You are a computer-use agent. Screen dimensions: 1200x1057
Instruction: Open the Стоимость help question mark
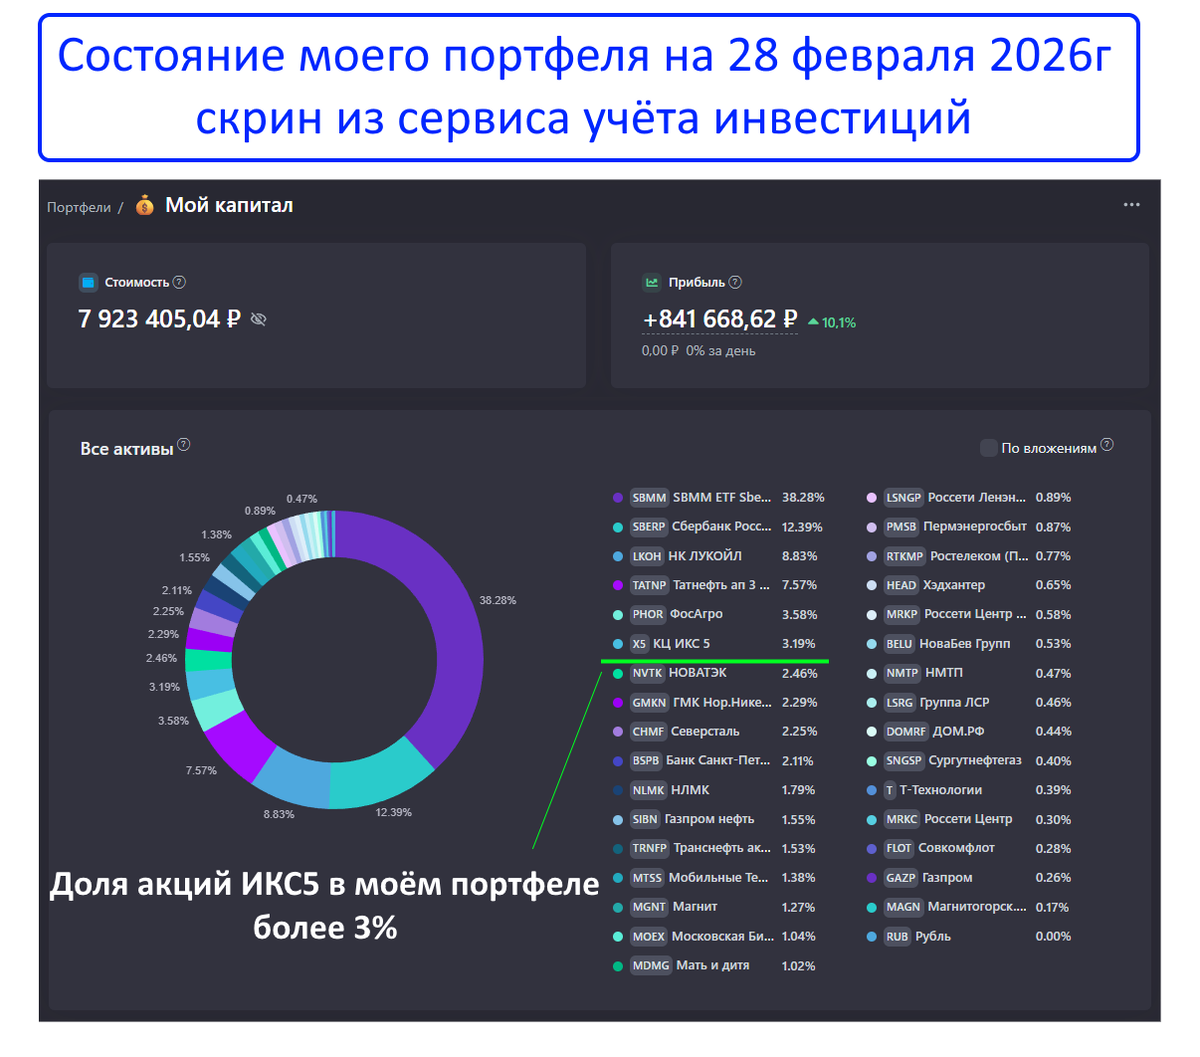pyautogui.click(x=179, y=282)
